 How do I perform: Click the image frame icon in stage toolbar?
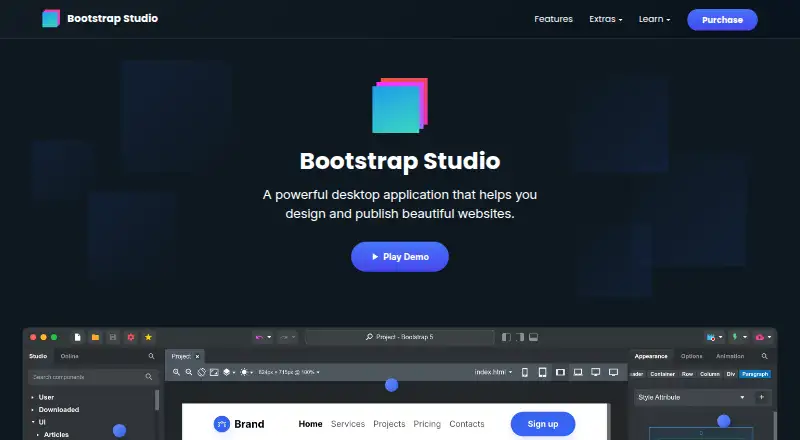click(x=214, y=372)
